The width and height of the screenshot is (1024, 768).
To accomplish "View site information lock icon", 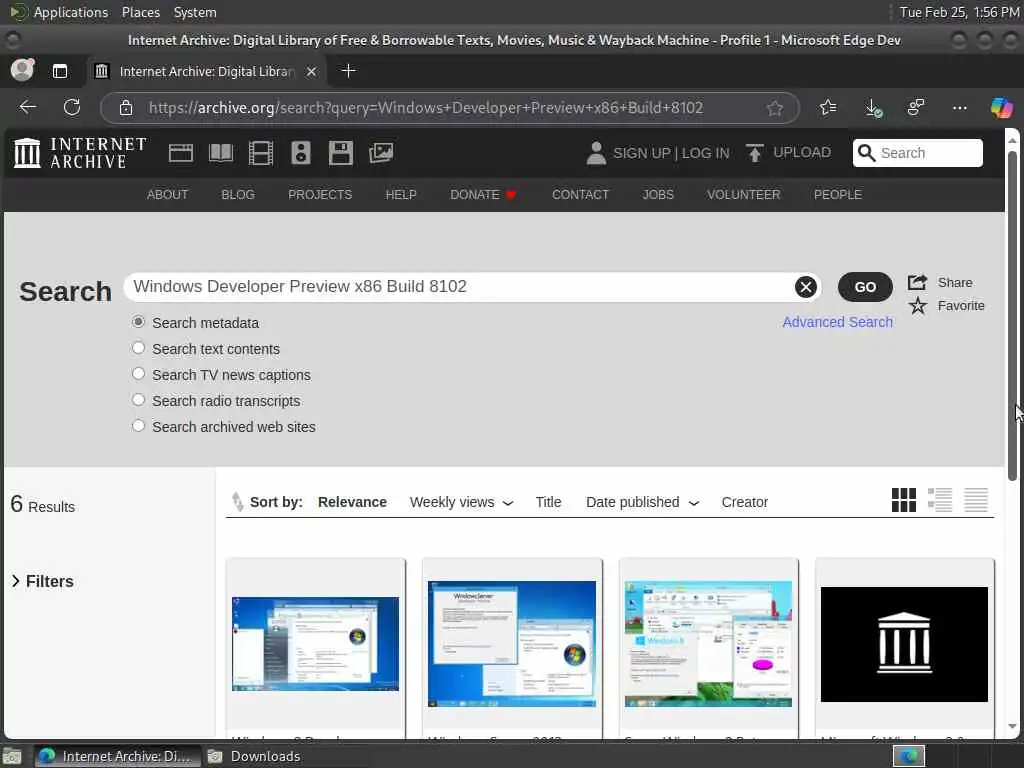I will tap(126, 108).
